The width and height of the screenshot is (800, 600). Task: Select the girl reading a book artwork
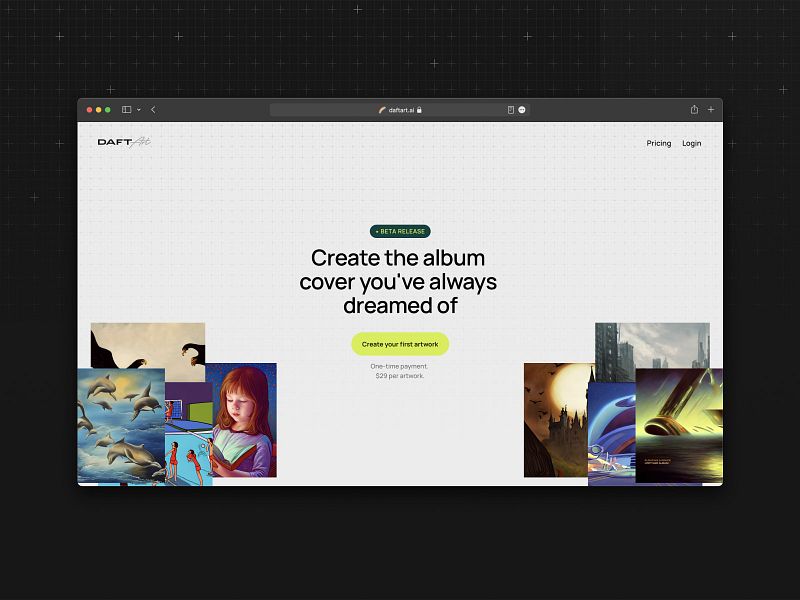(245, 420)
